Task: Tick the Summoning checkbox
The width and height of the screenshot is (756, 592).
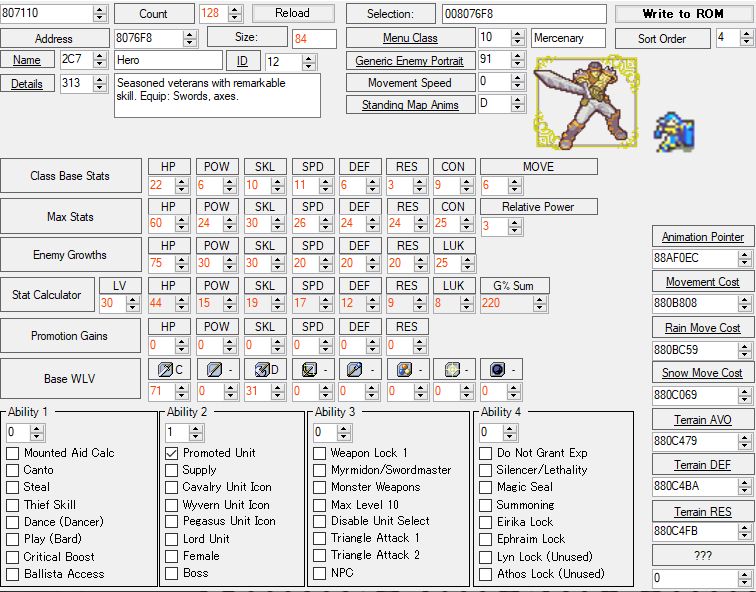Action: pos(485,505)
